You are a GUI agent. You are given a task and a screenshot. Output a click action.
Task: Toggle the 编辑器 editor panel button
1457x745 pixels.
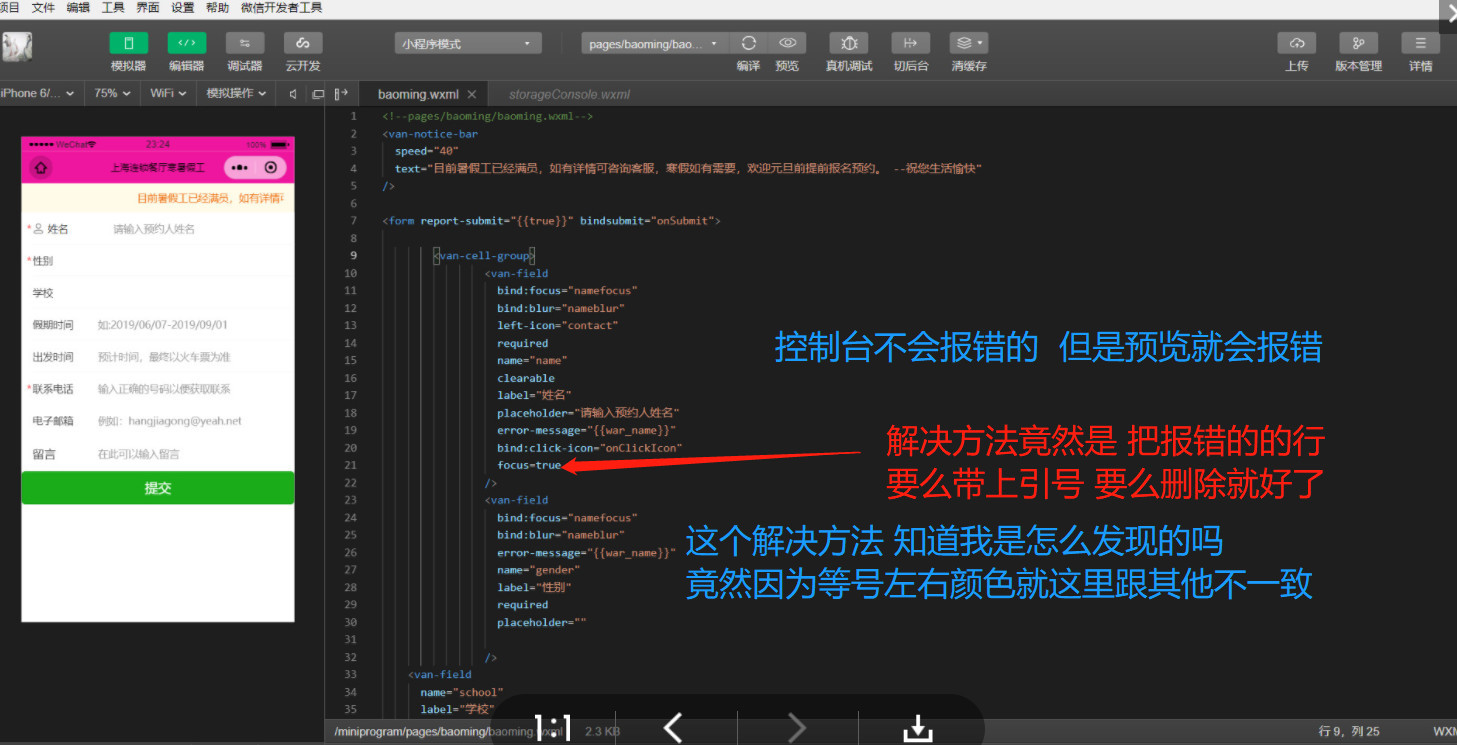186,43
